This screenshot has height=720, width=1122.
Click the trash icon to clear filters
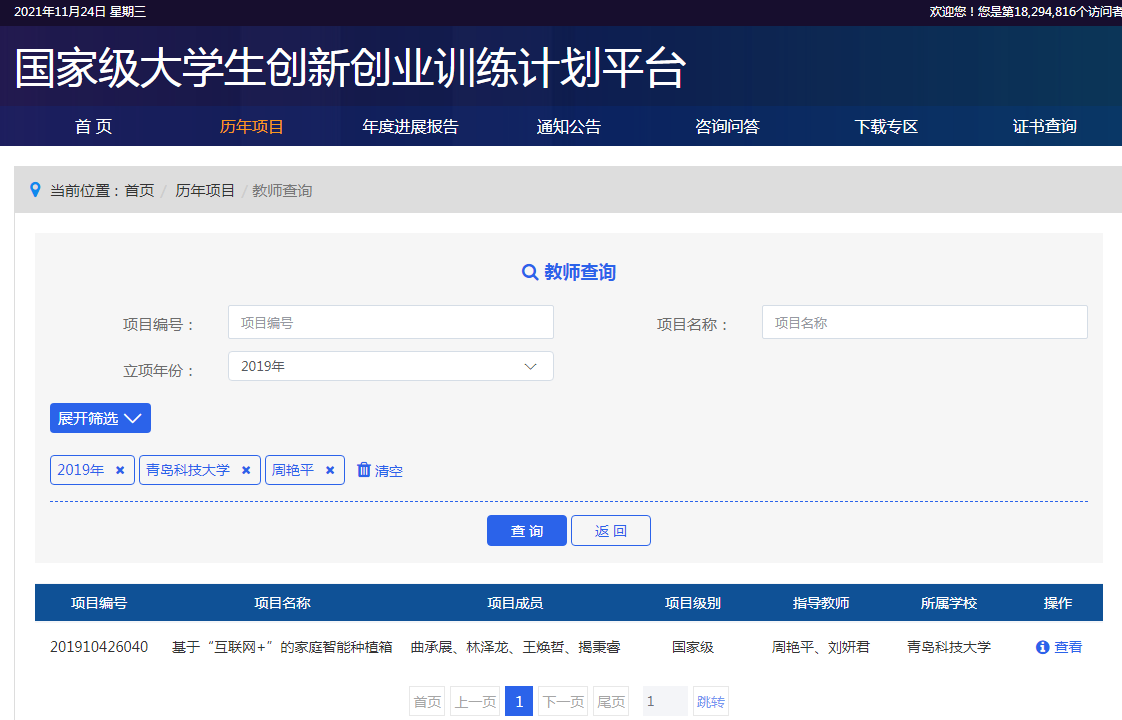pyautogui.click(x=364, y=470)
